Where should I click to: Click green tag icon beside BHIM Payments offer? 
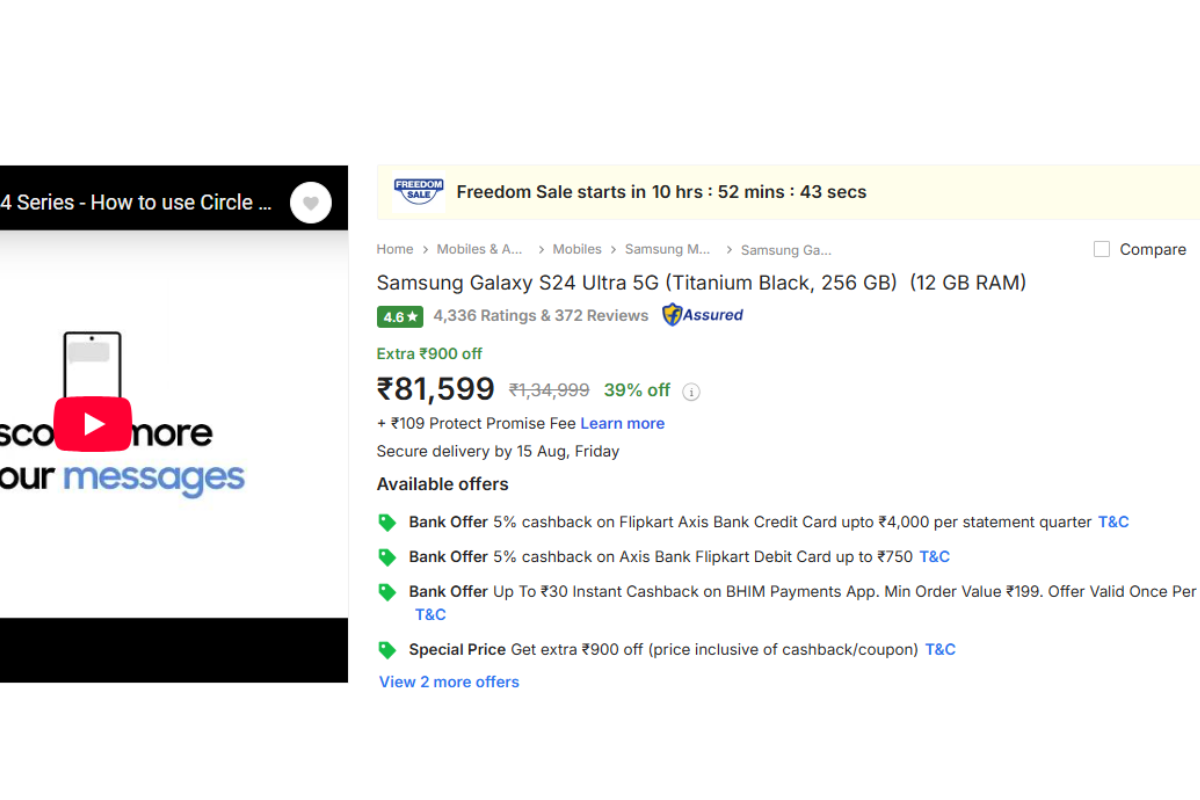coord(387,592)
